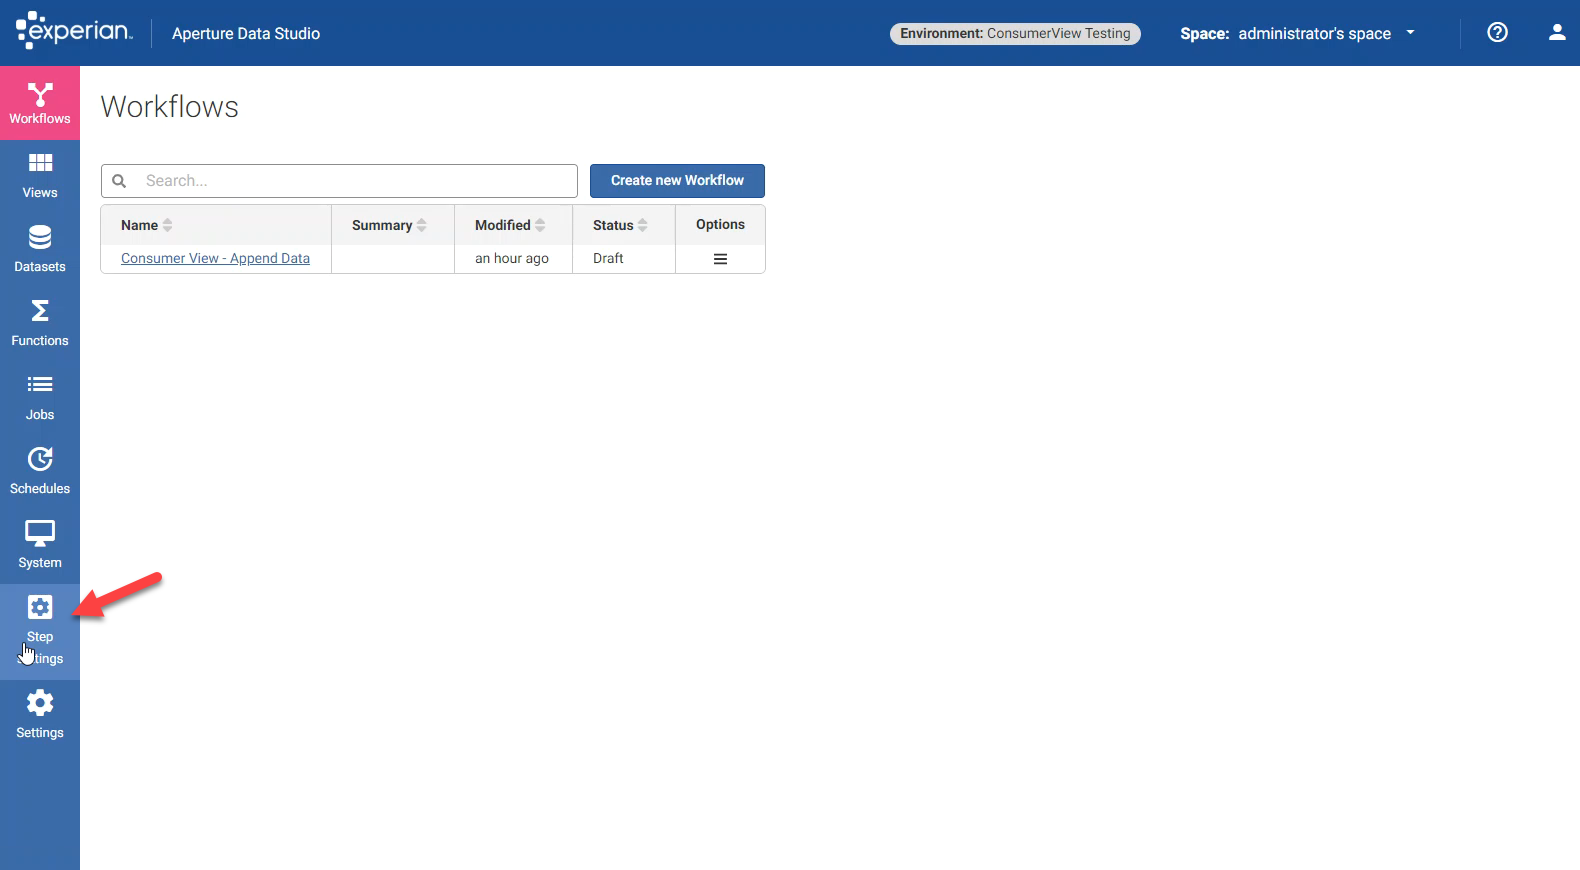Expand the Space administrator's space dropdown
The width and height of the screenshot is (1580, 870).
pos(1298,33)
